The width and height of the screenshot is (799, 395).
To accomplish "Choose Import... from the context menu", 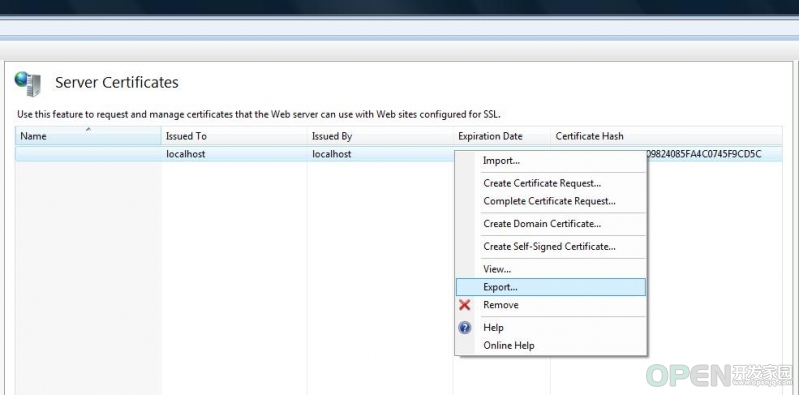I will 551,161.
